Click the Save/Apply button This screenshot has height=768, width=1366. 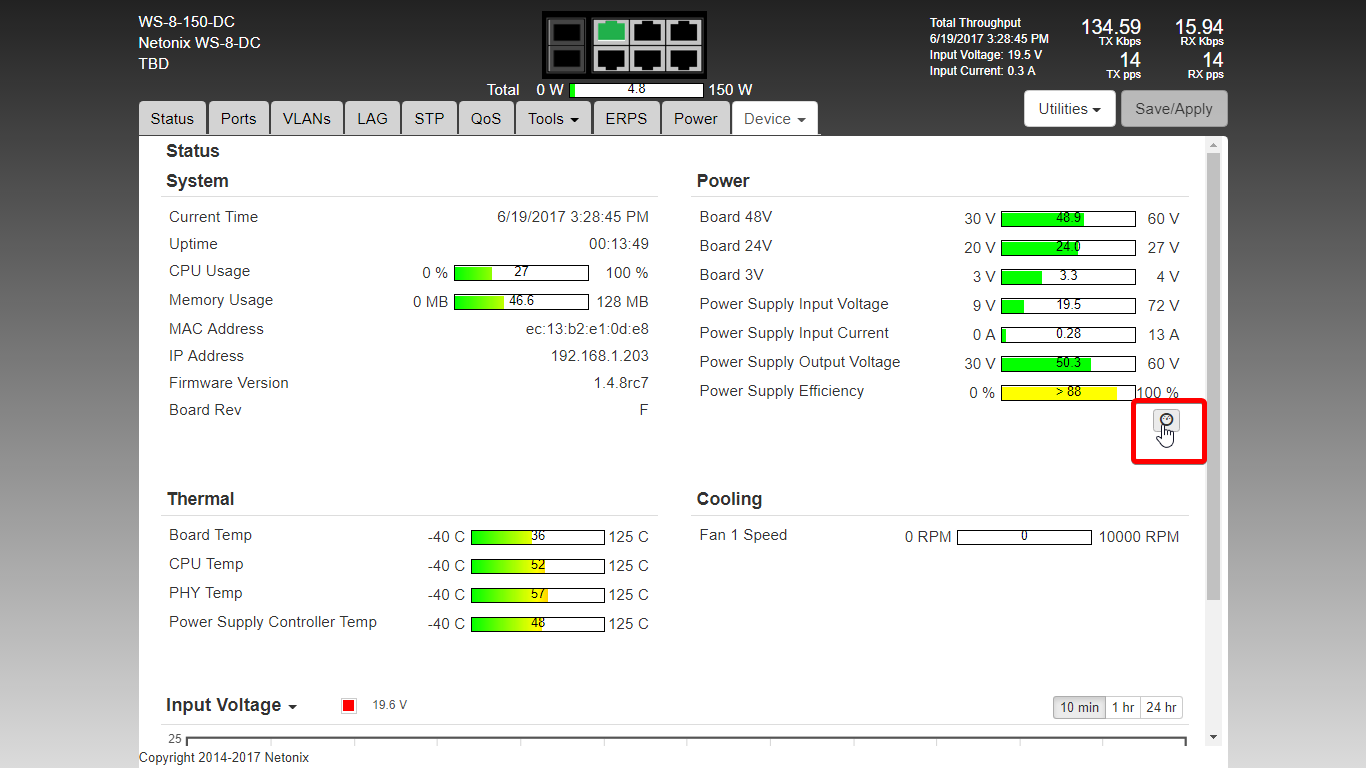click(1173, 109)
